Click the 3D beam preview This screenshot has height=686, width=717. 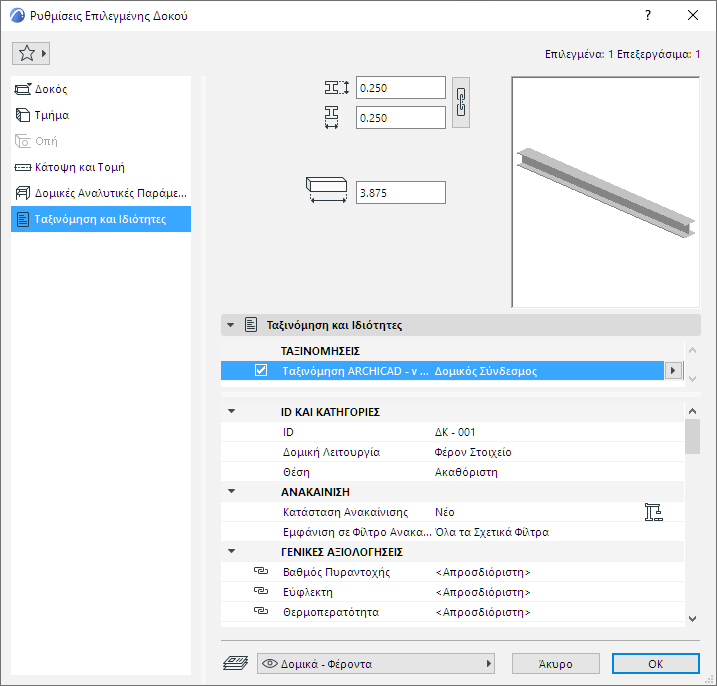(x=605, y=192)
